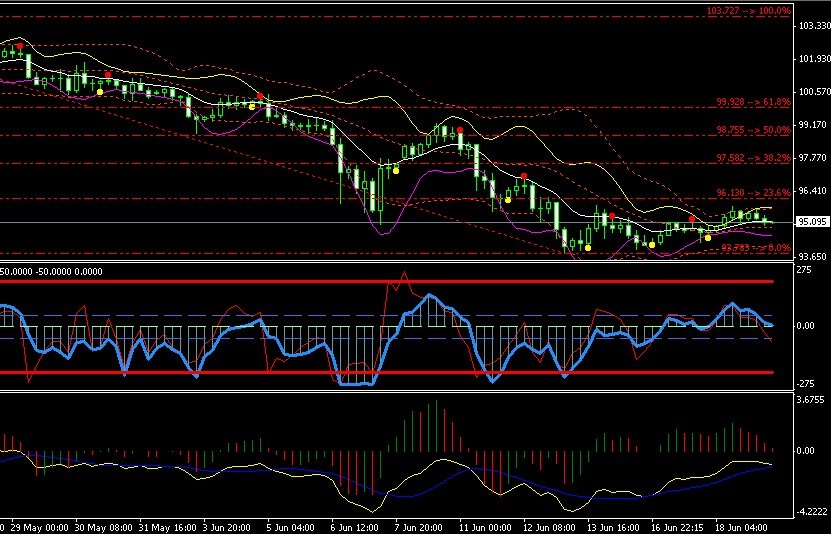Click 103.330 on the price scale
Viewport: 831px width, 534px height.
[814, 25]
